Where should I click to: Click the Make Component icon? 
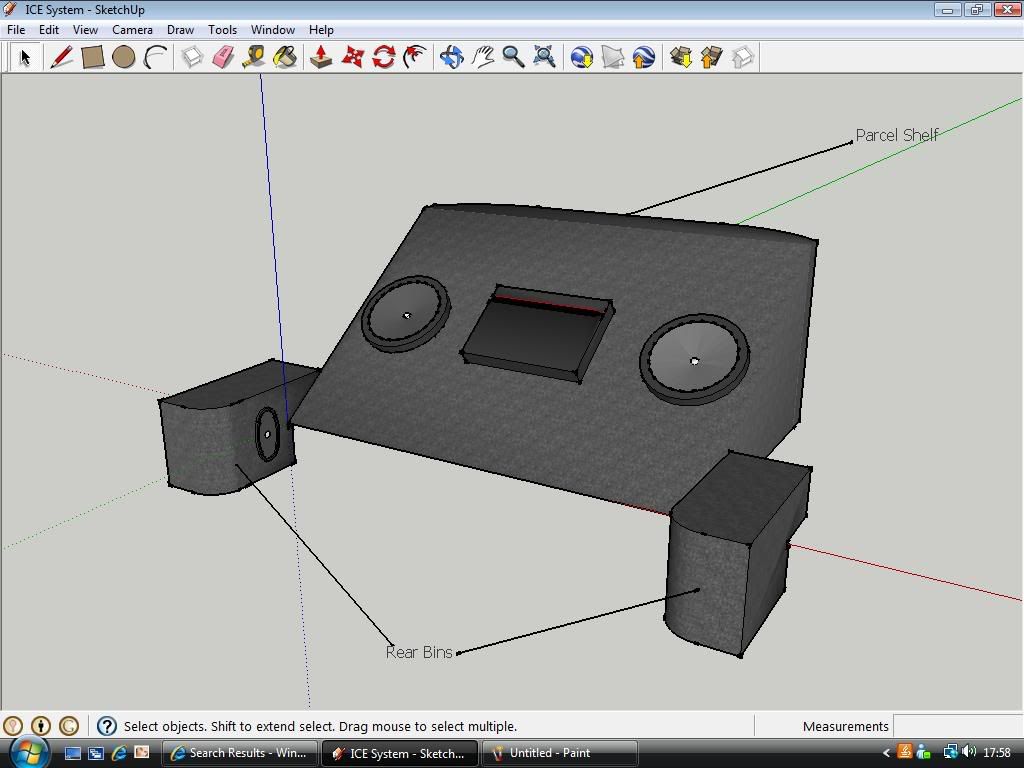pyautogui.click(x=192, y=57)
